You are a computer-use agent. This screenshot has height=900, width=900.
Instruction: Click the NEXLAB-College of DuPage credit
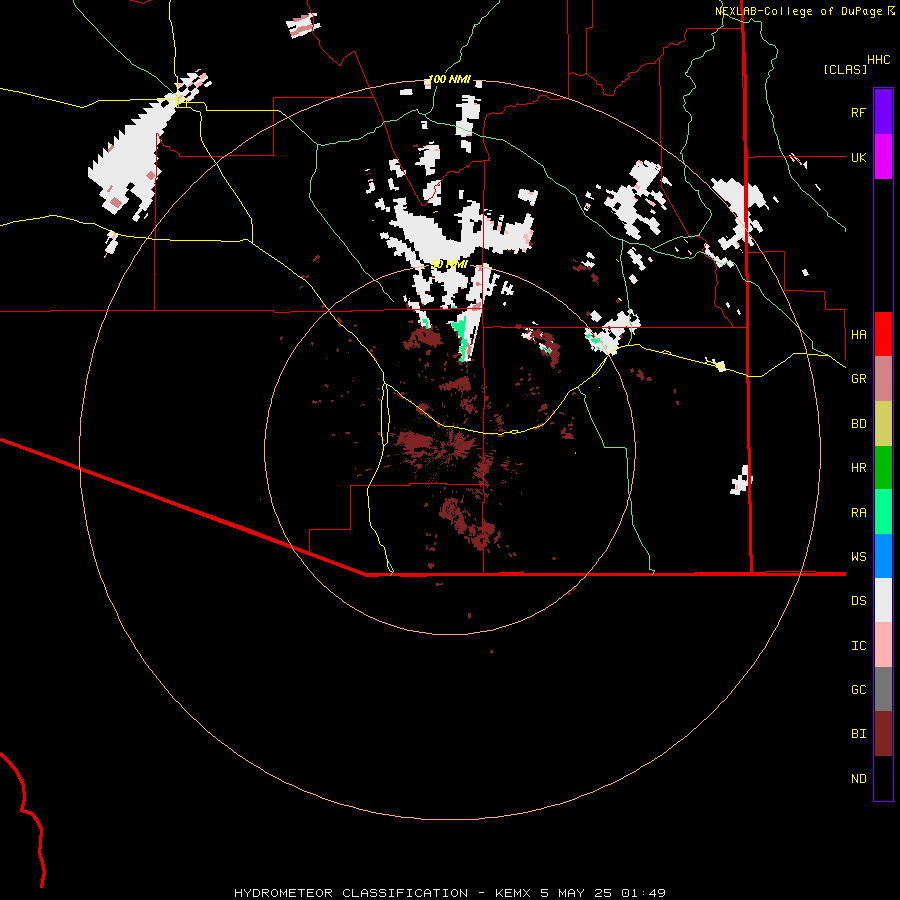coord(798,11)
